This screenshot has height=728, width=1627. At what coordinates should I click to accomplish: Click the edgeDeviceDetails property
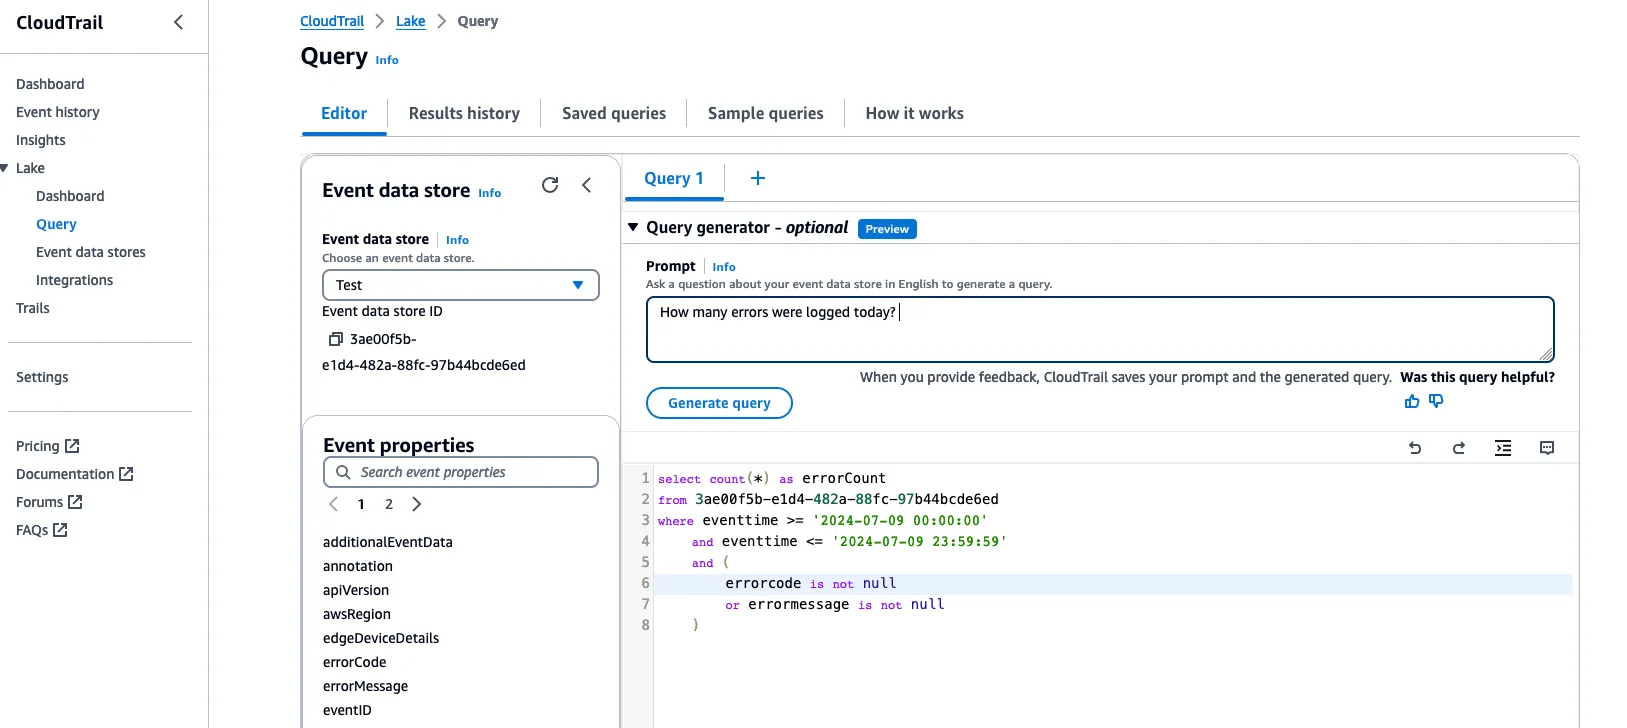[x=381, y=638]
